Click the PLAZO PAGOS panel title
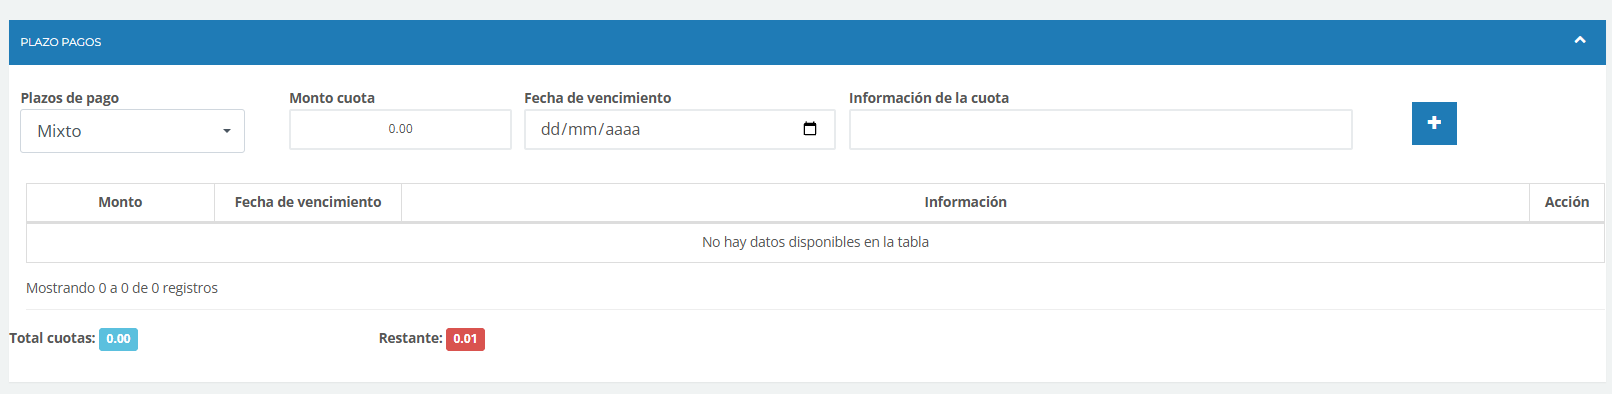This screenshot has width=1612, height=394. [61, 42]
